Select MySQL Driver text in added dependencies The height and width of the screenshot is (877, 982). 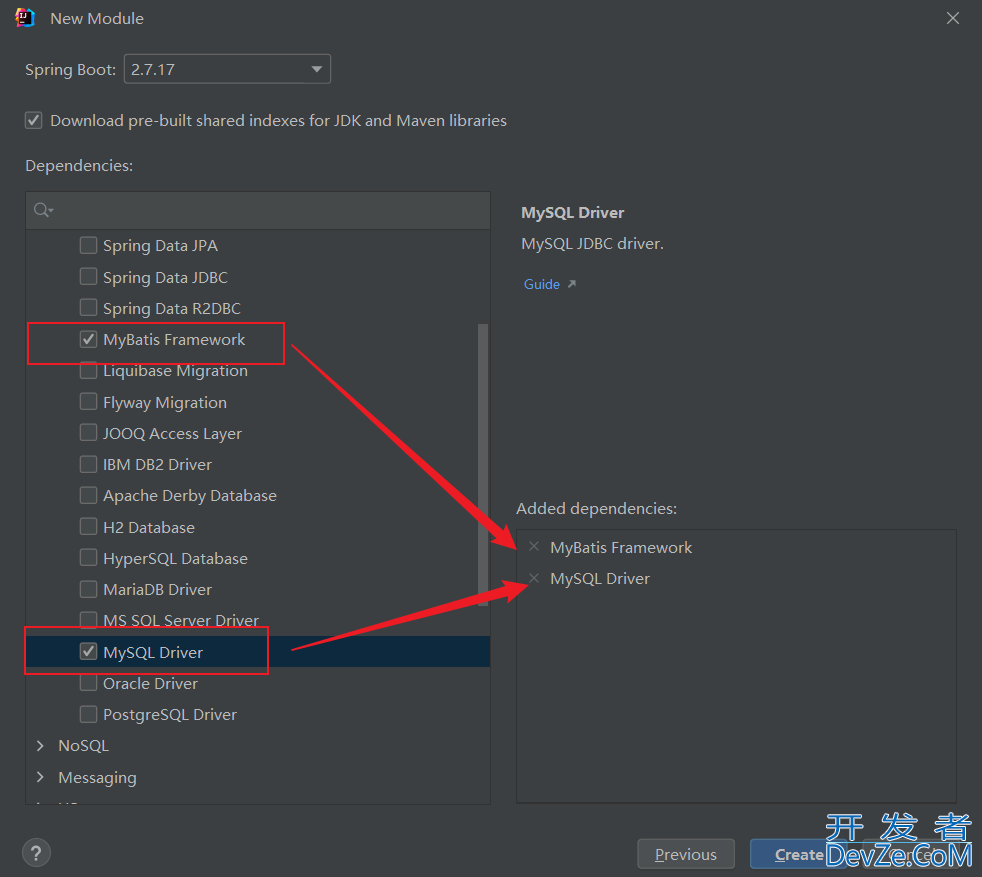click(x=599, y=579)
